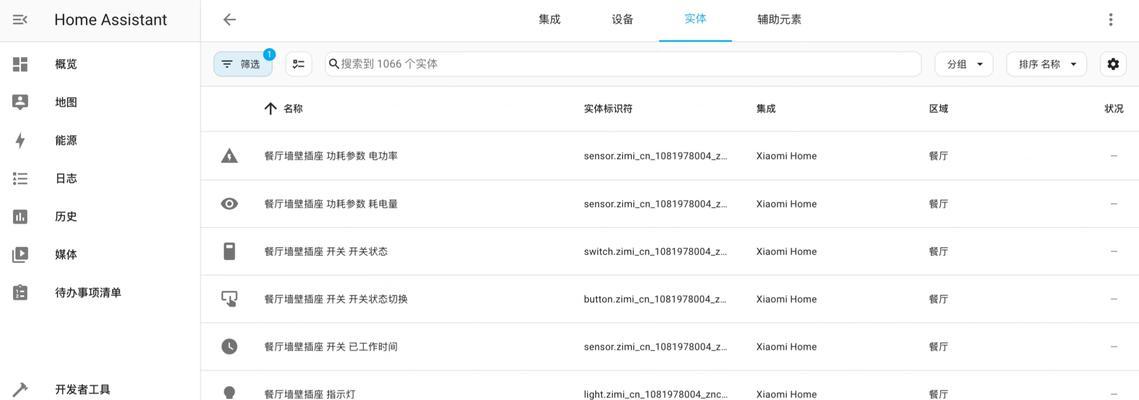The height and width of the screenshot is (400, 1139).
Task: Switch to the 设备 tab
Action: click(623, 20)
